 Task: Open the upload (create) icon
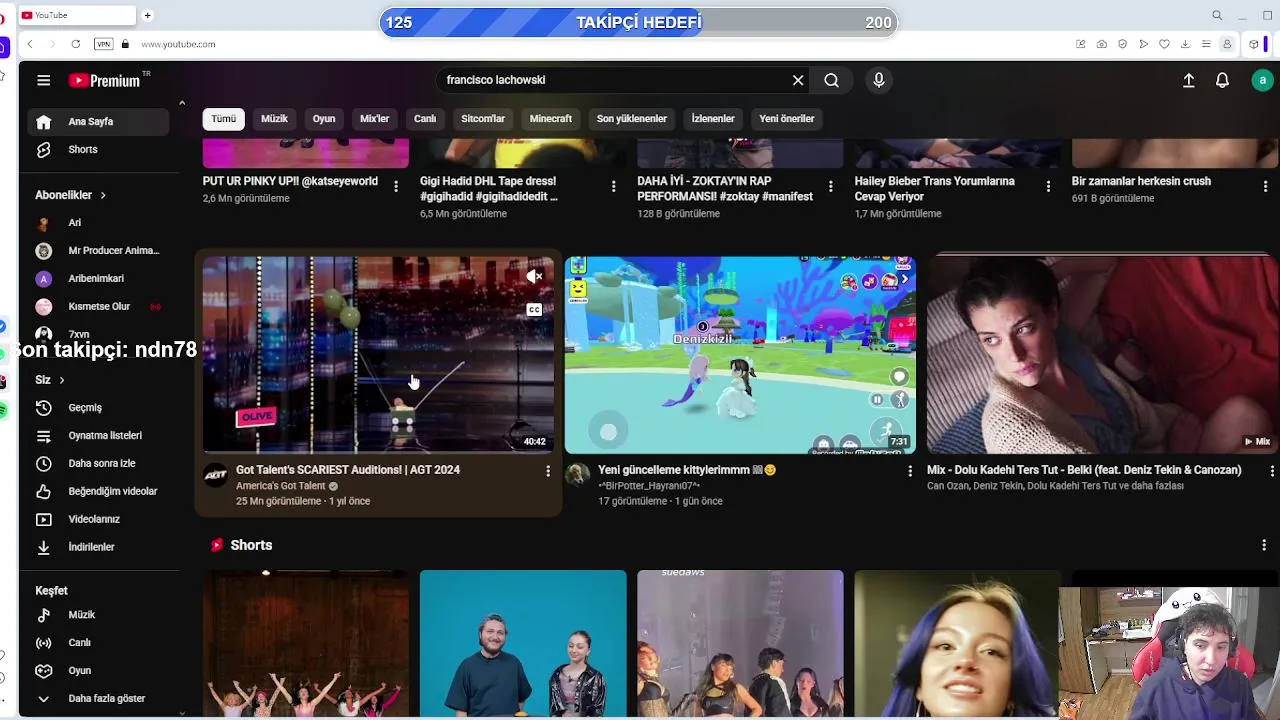(1188, 80)
